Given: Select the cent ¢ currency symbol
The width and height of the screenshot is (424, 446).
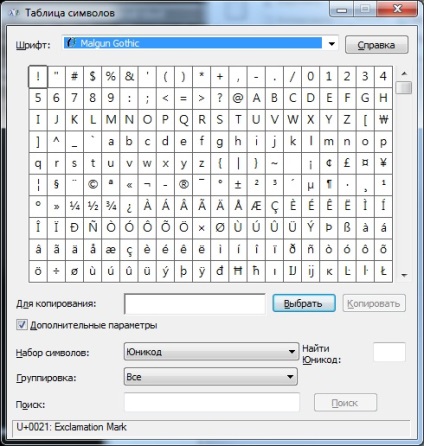Looking at the screenshot, I should point(329,163).
